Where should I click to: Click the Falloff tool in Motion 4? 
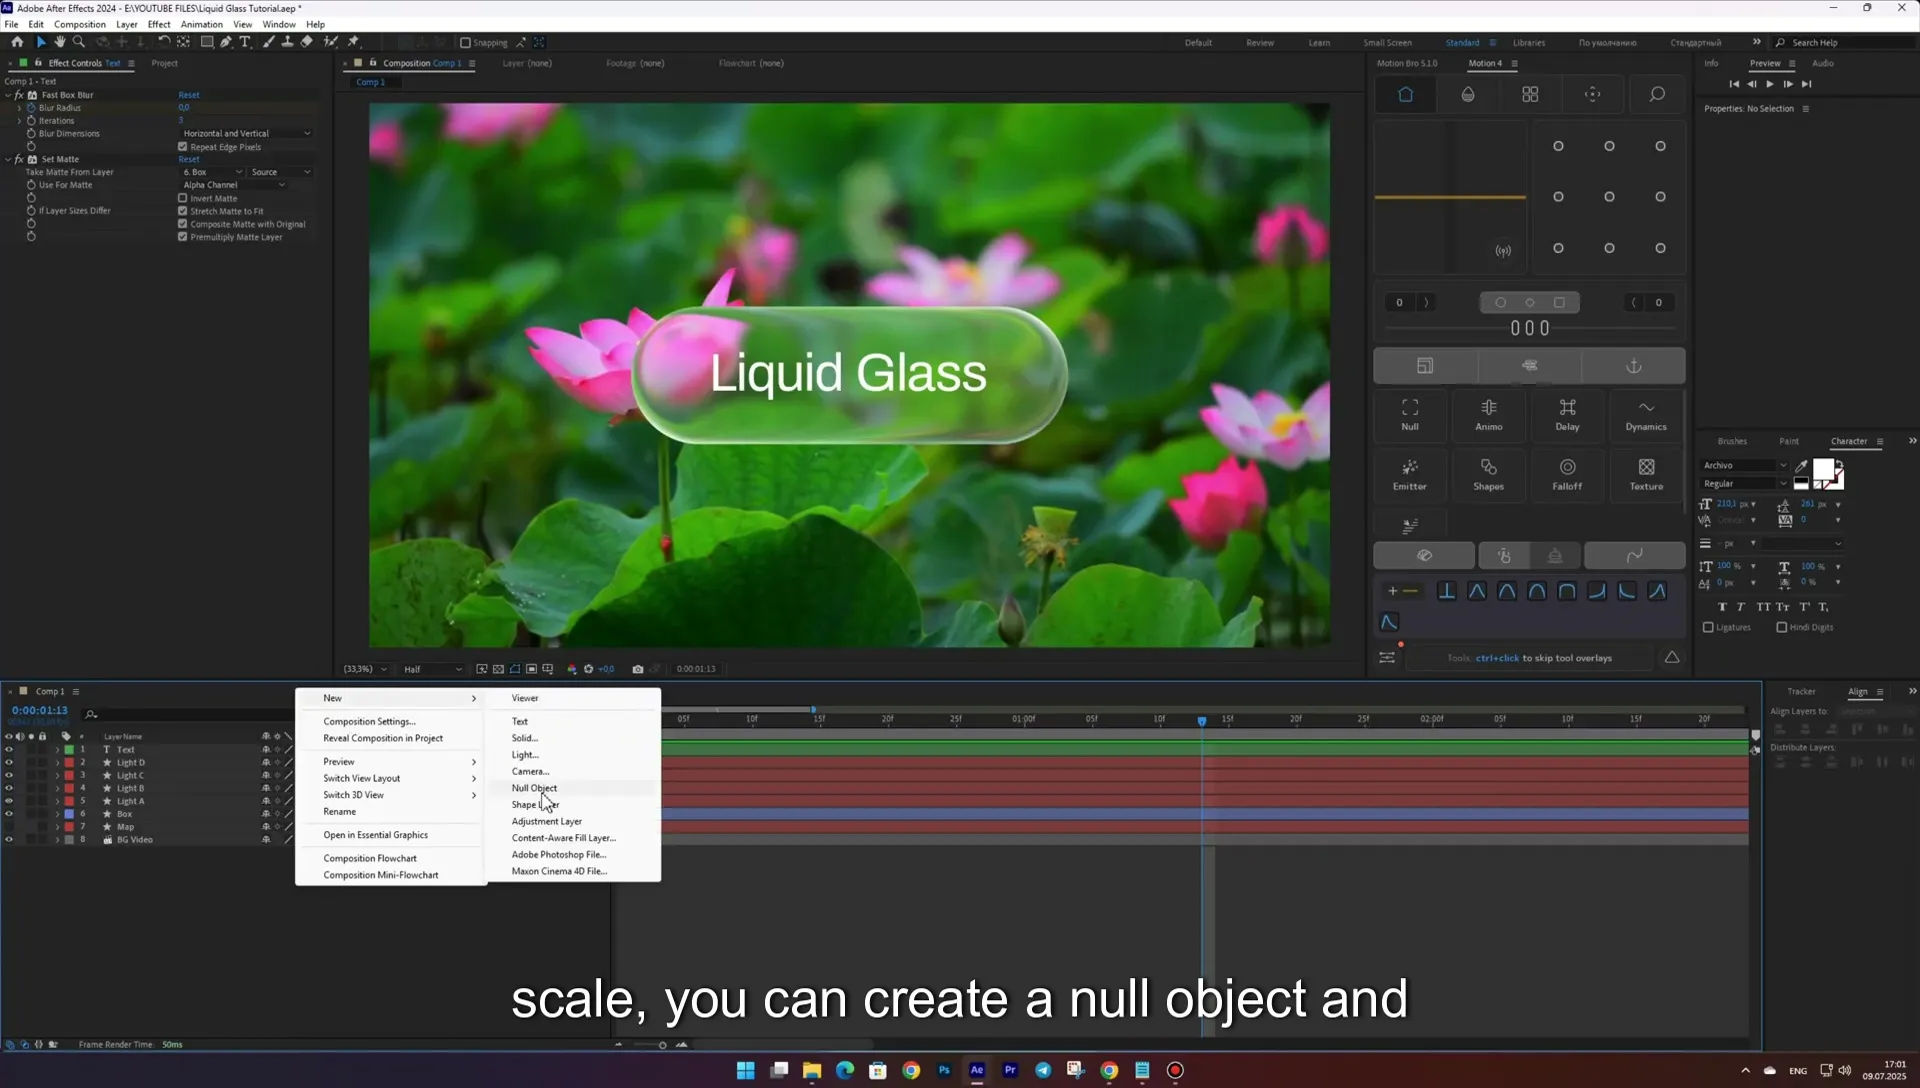[1567, 474]
